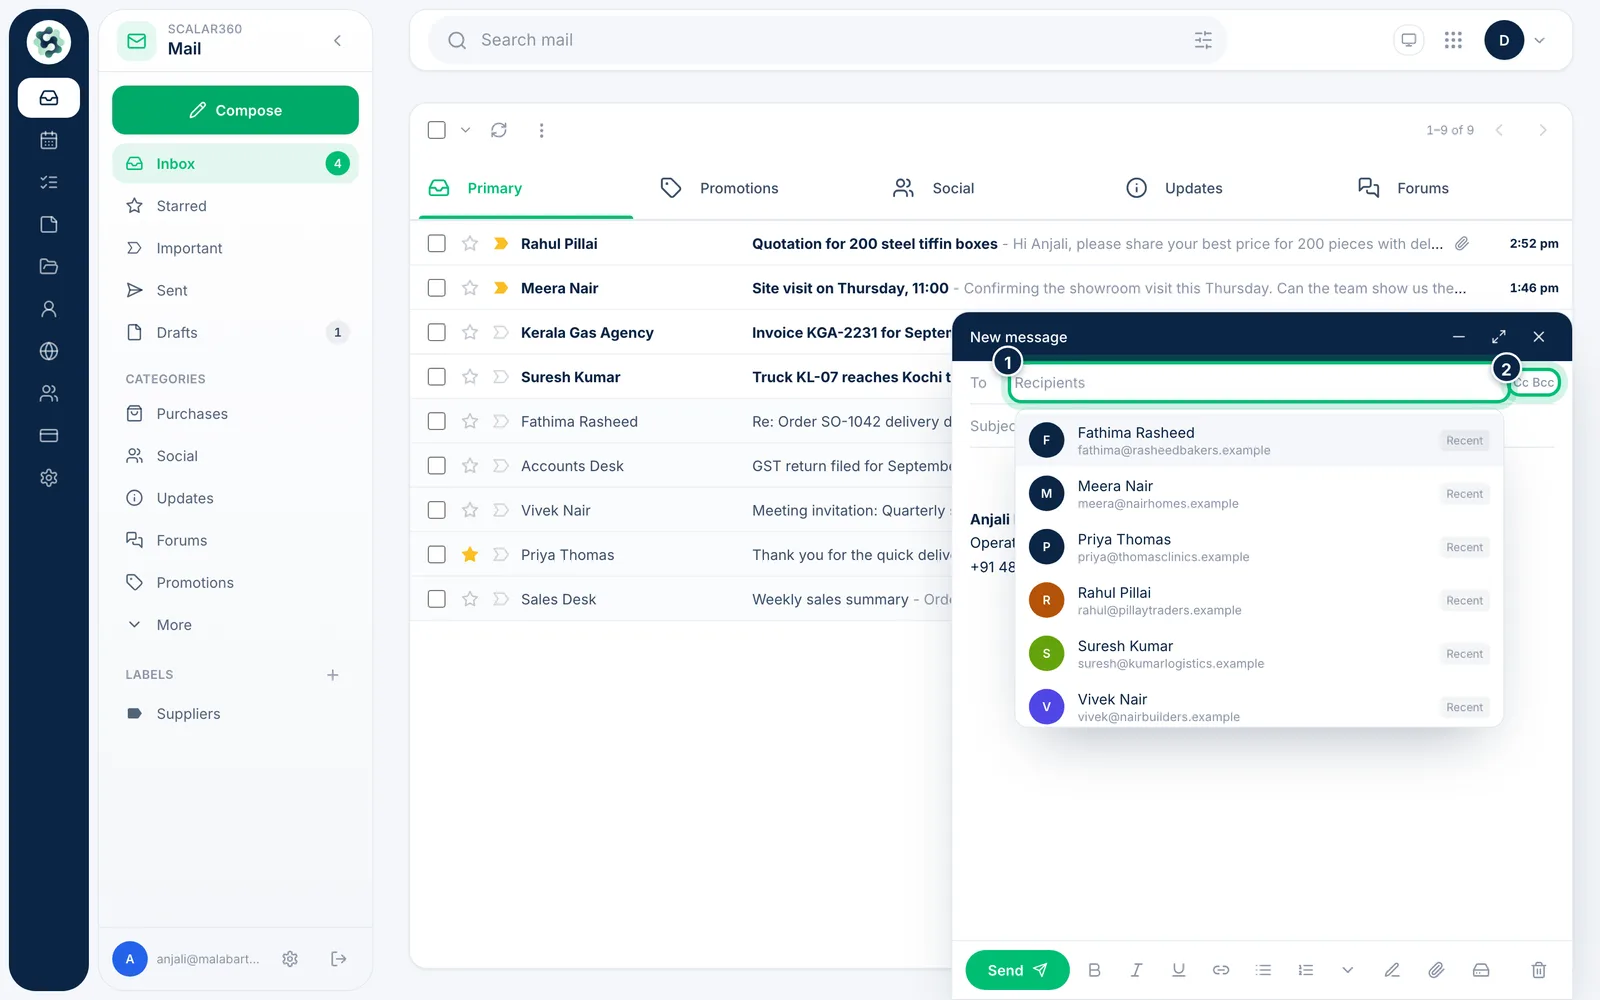Click the refresh mail icon
This screenshot has height=1000, width=1600.
tap(499, 130)
